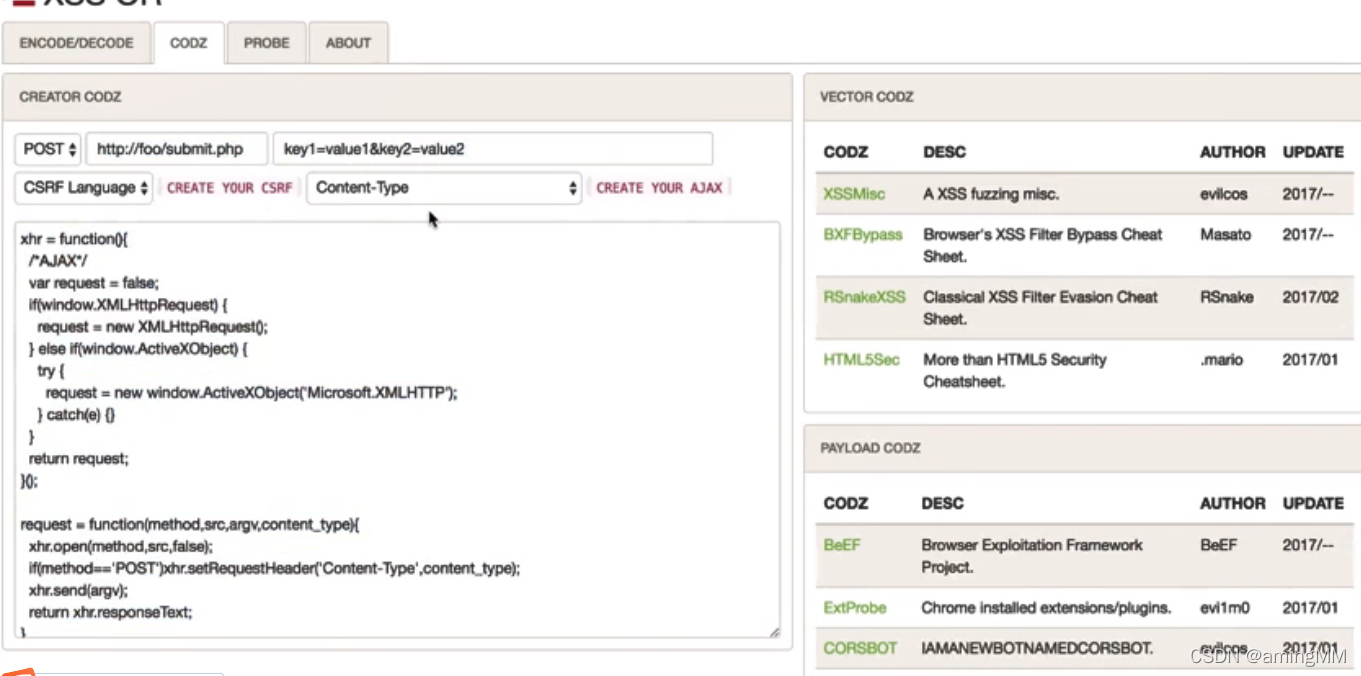Click 'Browser Exploitation Framework Project' description
Viewport: 1361px width, 676px height.
1032,556
